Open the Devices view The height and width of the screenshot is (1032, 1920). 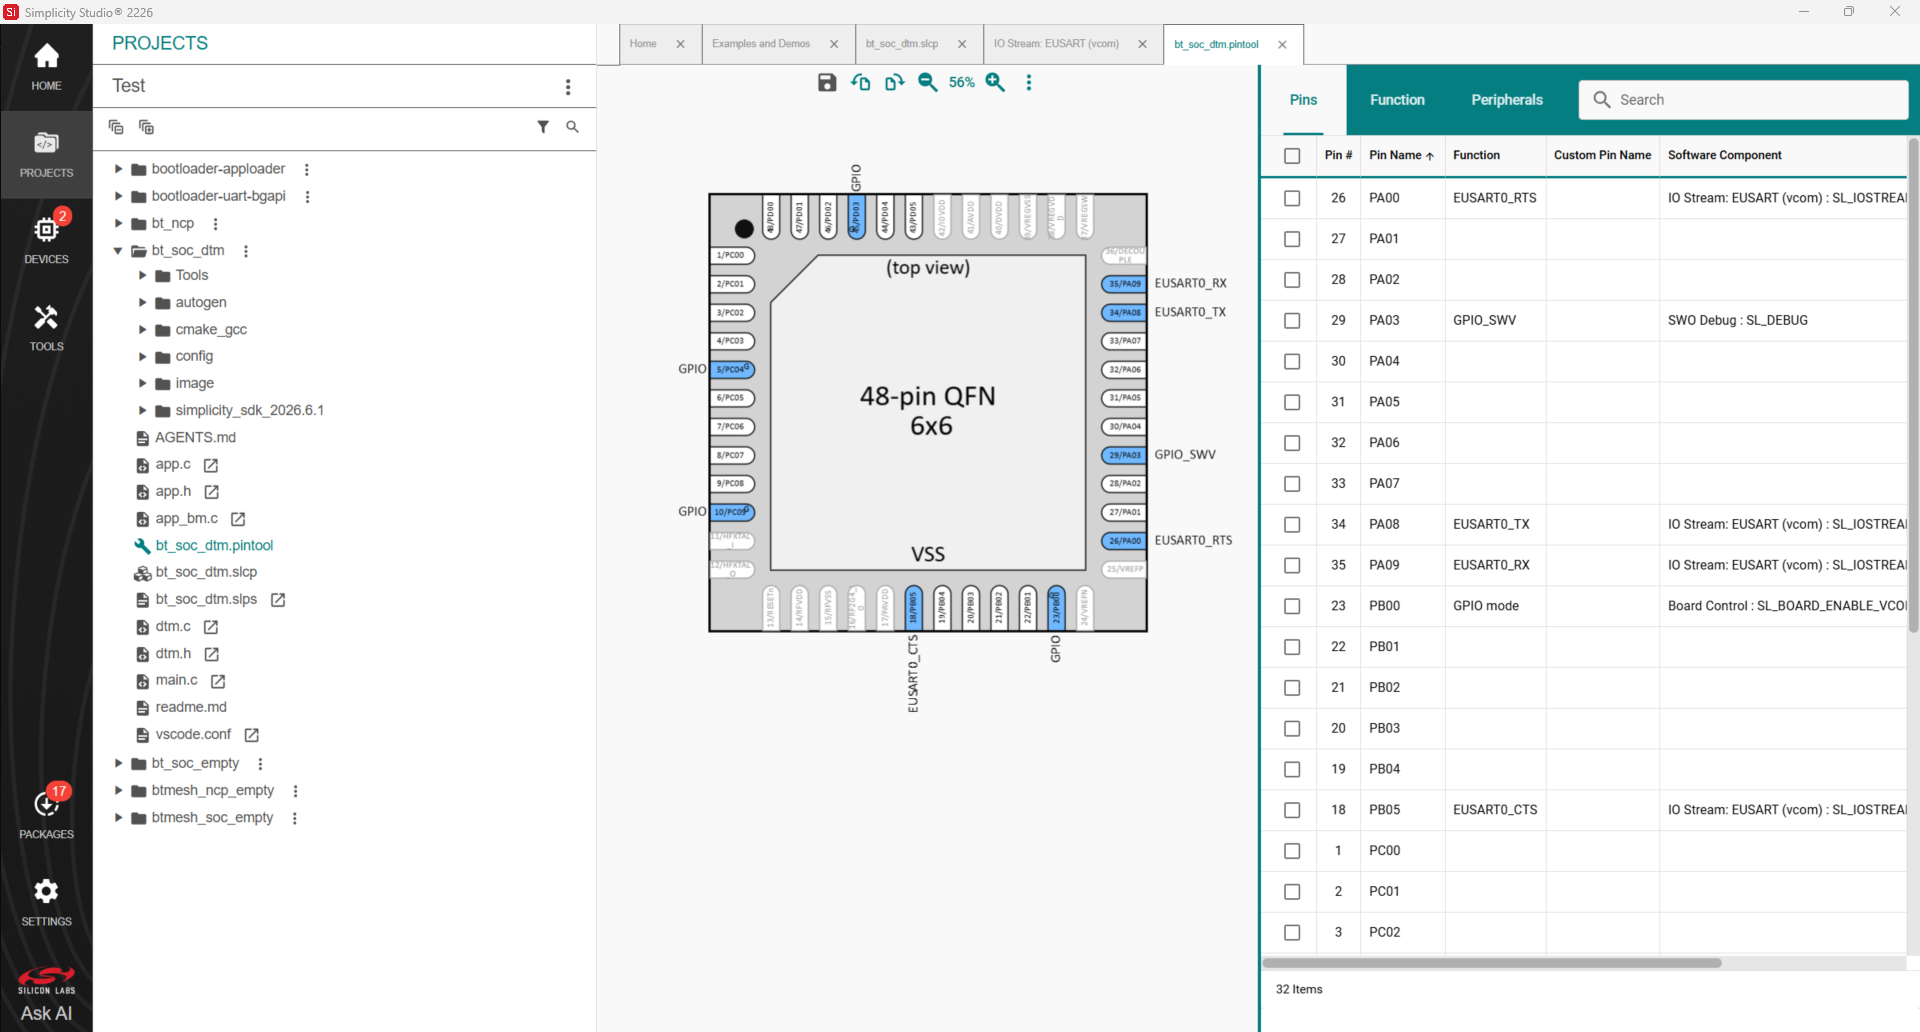tap(46, 241)
